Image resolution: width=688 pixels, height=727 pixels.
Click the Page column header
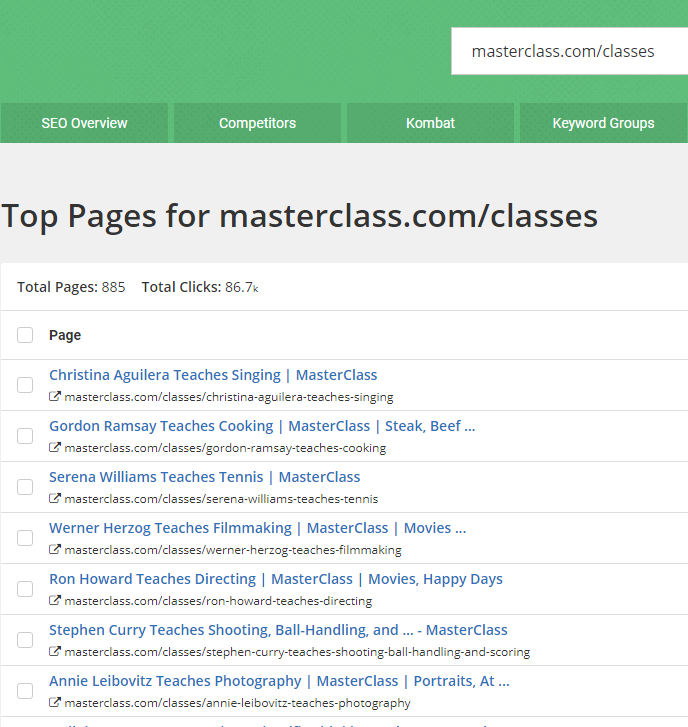(x=65, y=335)
